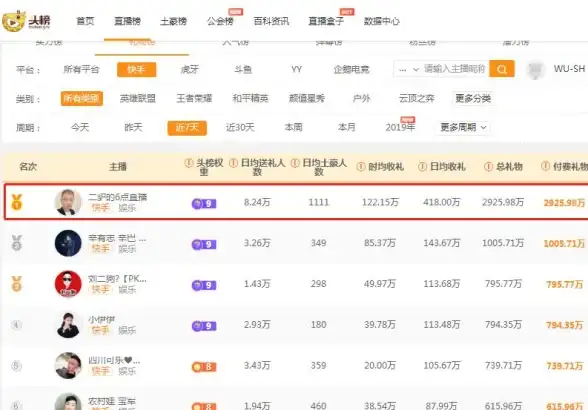Click the silver medal rank 2 icon

point(17,243)
